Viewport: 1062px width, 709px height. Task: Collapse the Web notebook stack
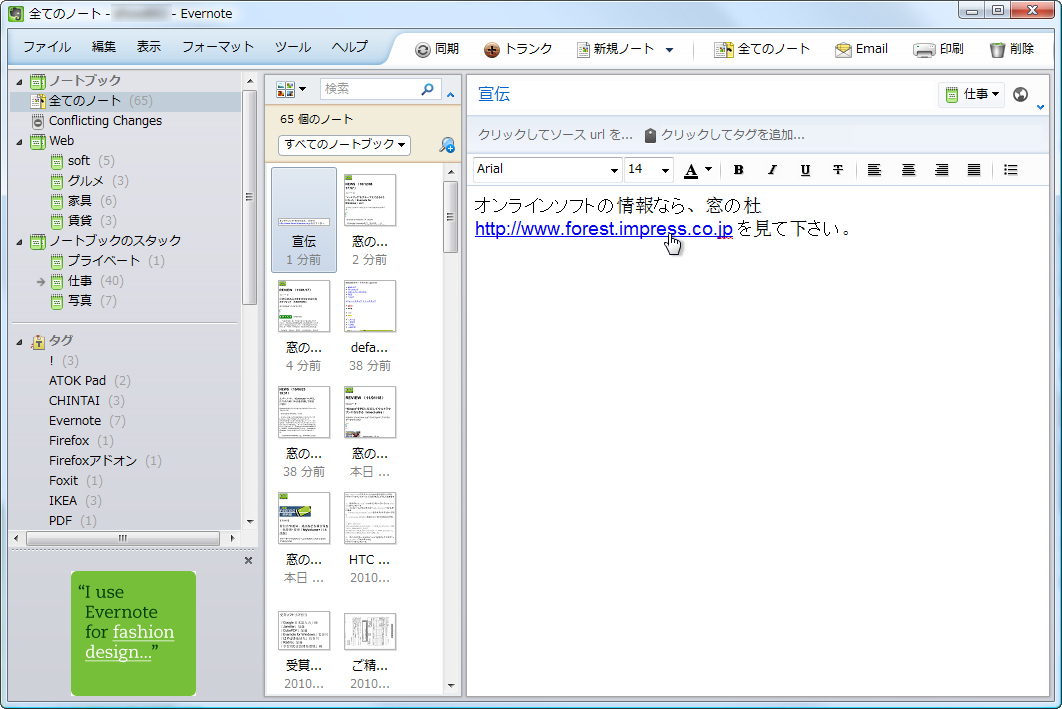click(x=19, y=142)
